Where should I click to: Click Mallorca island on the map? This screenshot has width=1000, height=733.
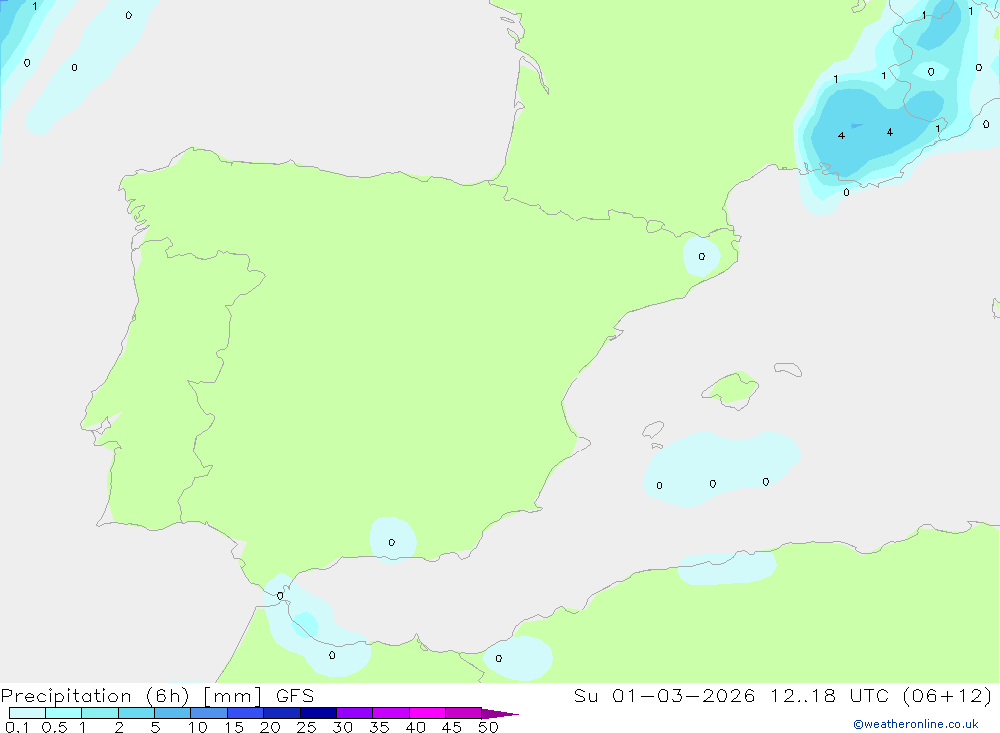tap(731, 389)
